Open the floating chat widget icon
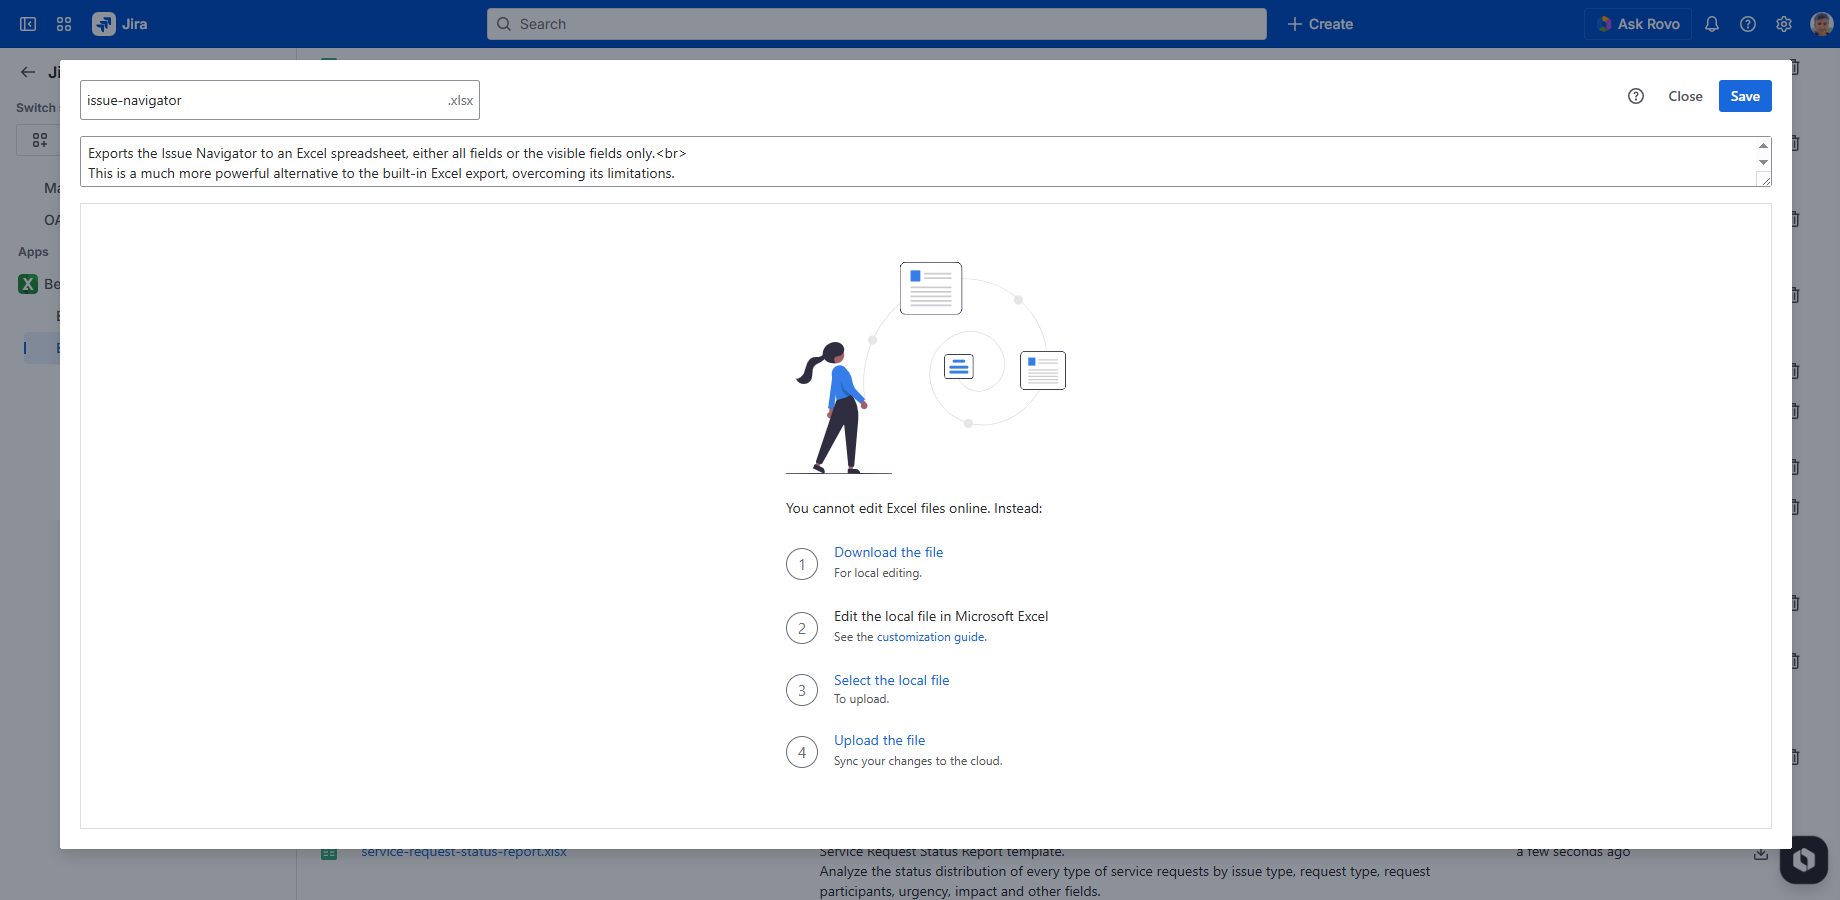The image size is (1840, 900). point(1803,860)
